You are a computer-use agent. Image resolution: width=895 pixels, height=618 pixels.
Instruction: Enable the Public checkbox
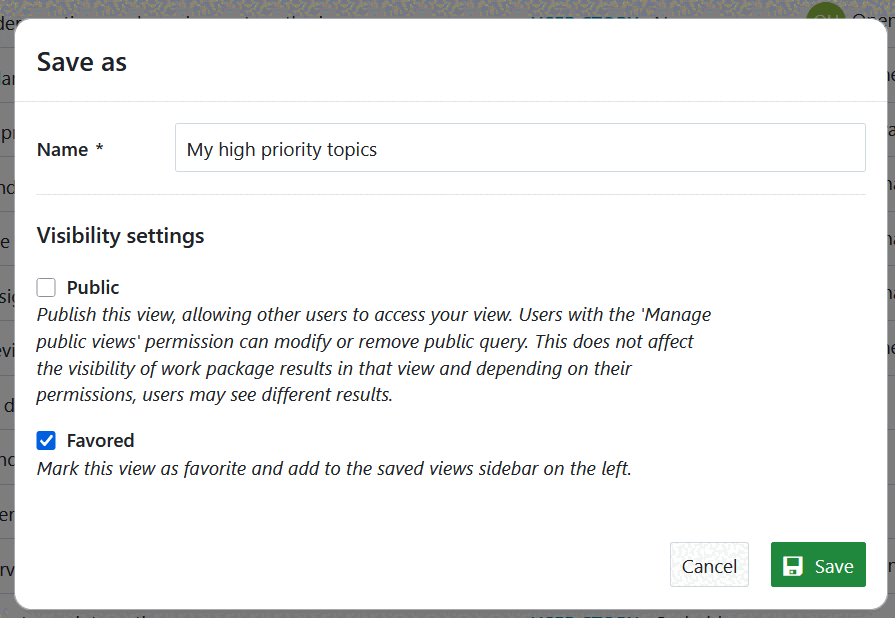(45, 287)
